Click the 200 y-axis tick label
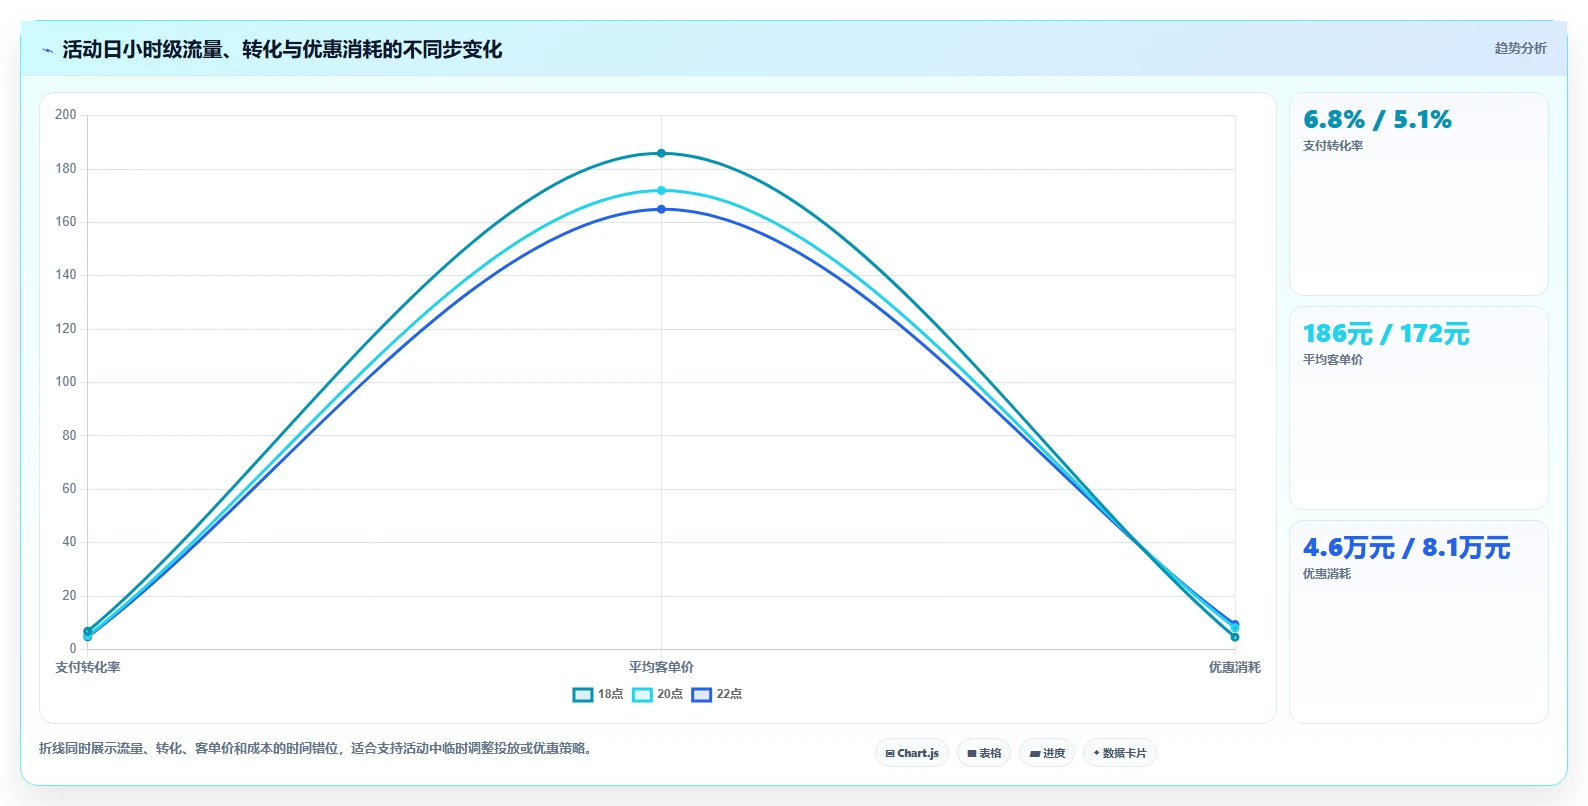The width and height of the screenshot is (1588, 806). [x=66, y=115]
